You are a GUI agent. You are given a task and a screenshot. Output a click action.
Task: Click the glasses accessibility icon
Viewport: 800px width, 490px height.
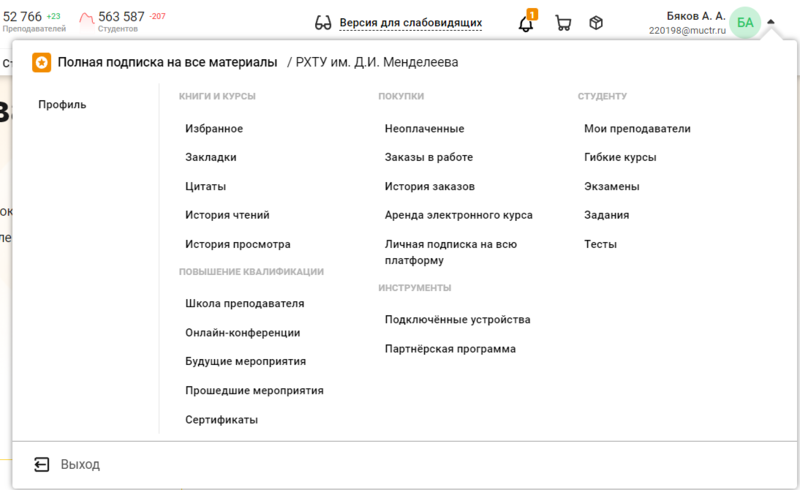[x=323, y=23]
